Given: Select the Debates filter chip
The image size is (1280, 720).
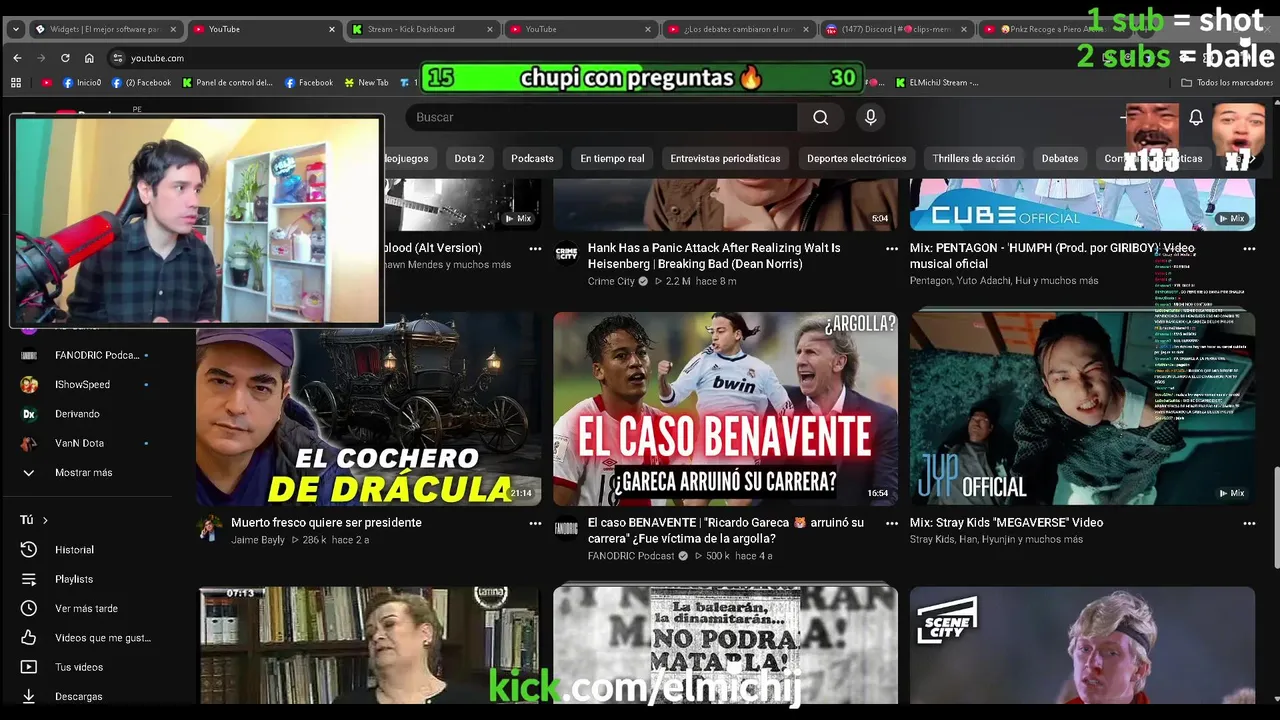Looking at the screenshot, I should tap(1059, 158).
